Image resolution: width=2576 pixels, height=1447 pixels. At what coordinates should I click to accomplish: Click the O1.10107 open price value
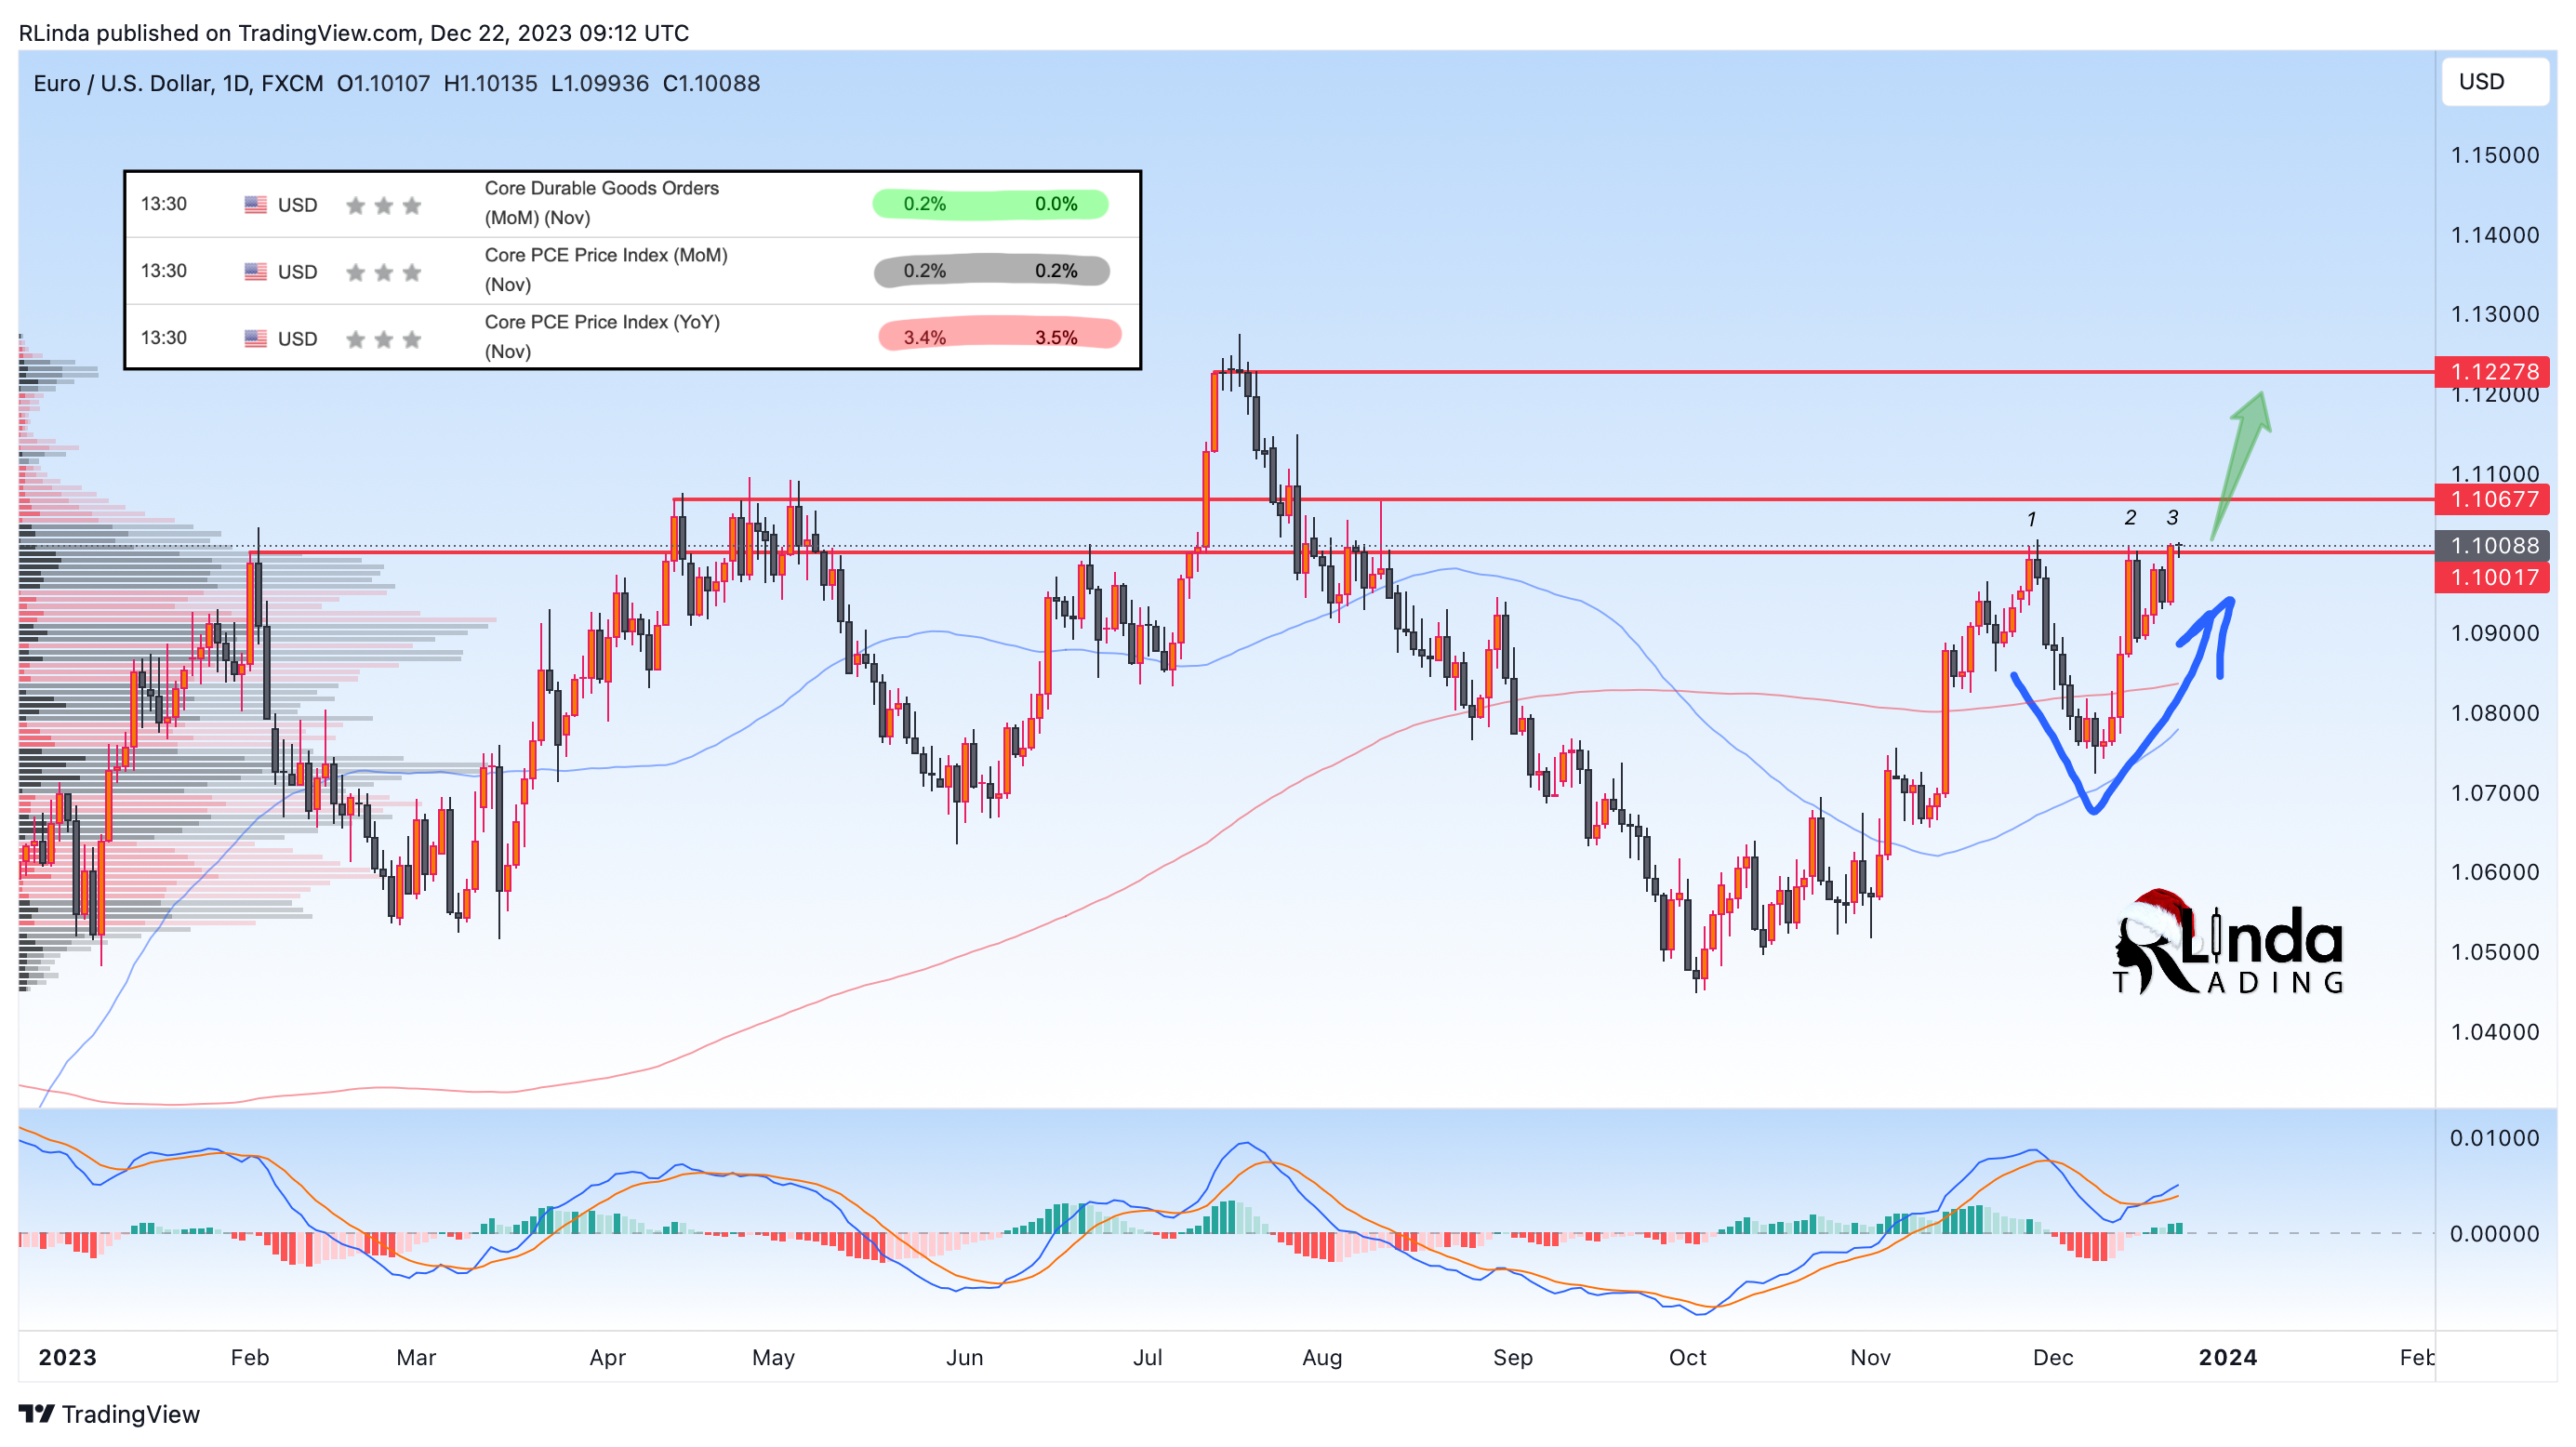click(x=383, y=83)
